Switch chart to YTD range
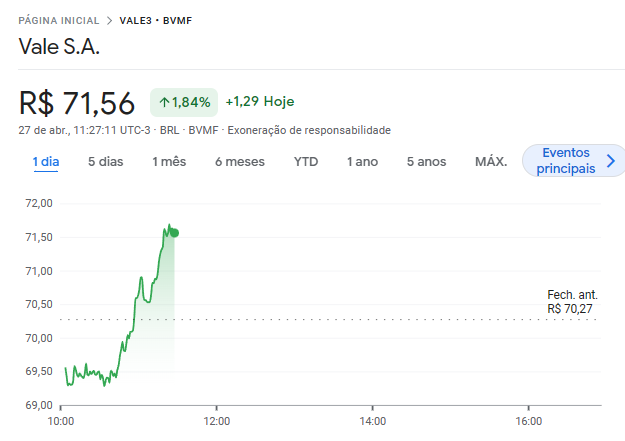Screen dimensions: 625x441 [306, 161]
